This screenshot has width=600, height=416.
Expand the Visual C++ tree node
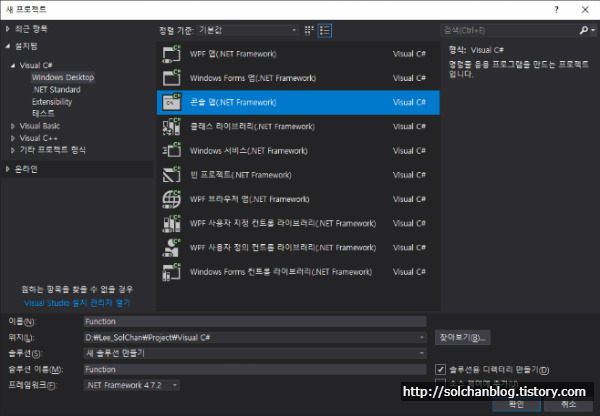[x=13, y=138]
